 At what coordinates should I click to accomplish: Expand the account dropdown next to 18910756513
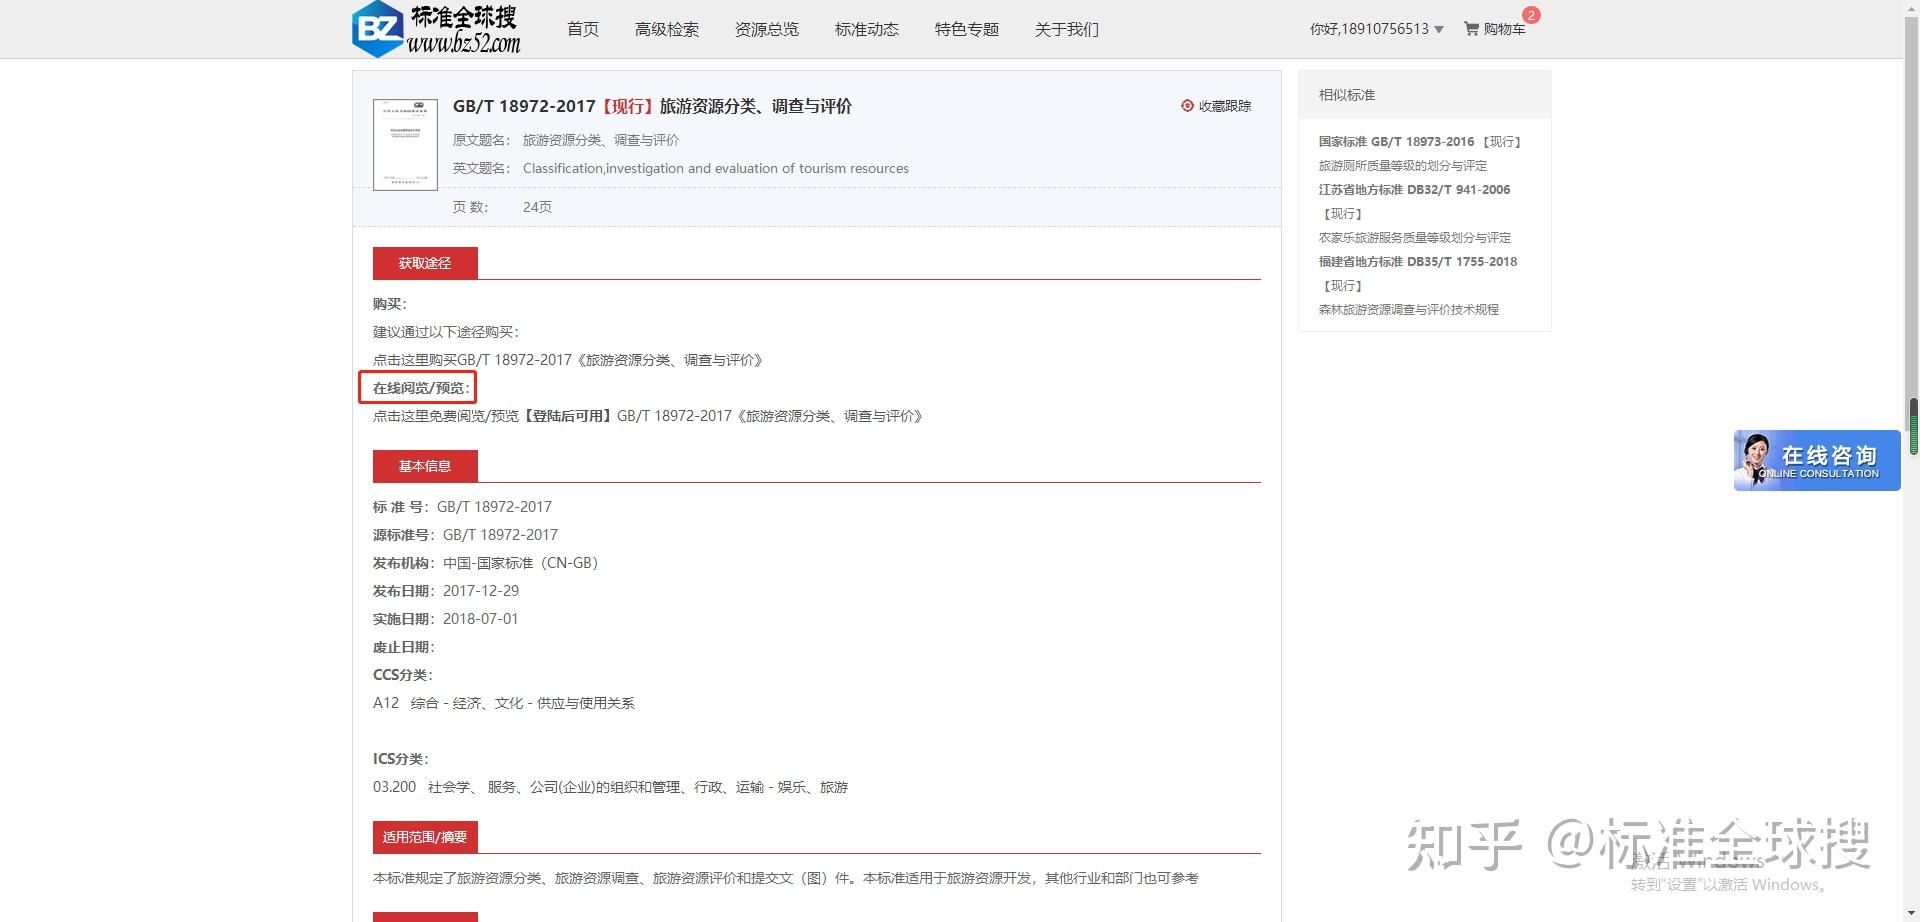point(1440,29)
